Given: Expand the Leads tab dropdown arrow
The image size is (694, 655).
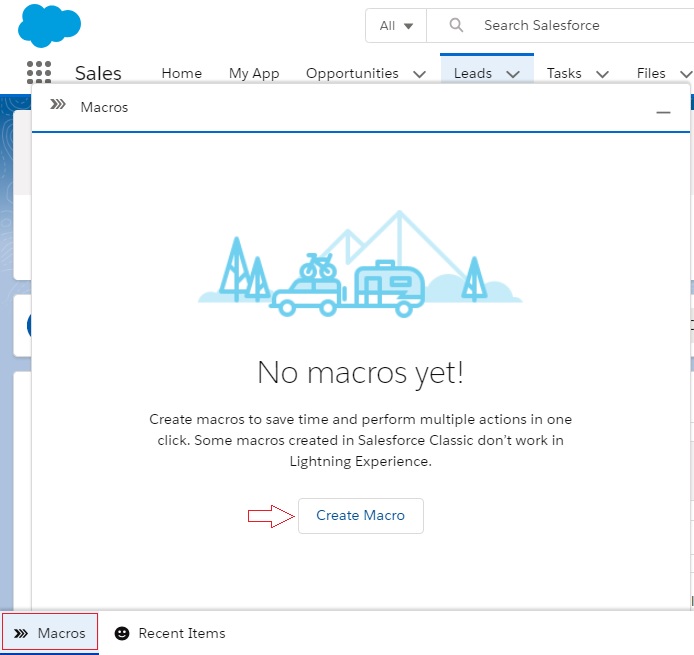Looking at the screenshot, I should (x=513, y=74).
